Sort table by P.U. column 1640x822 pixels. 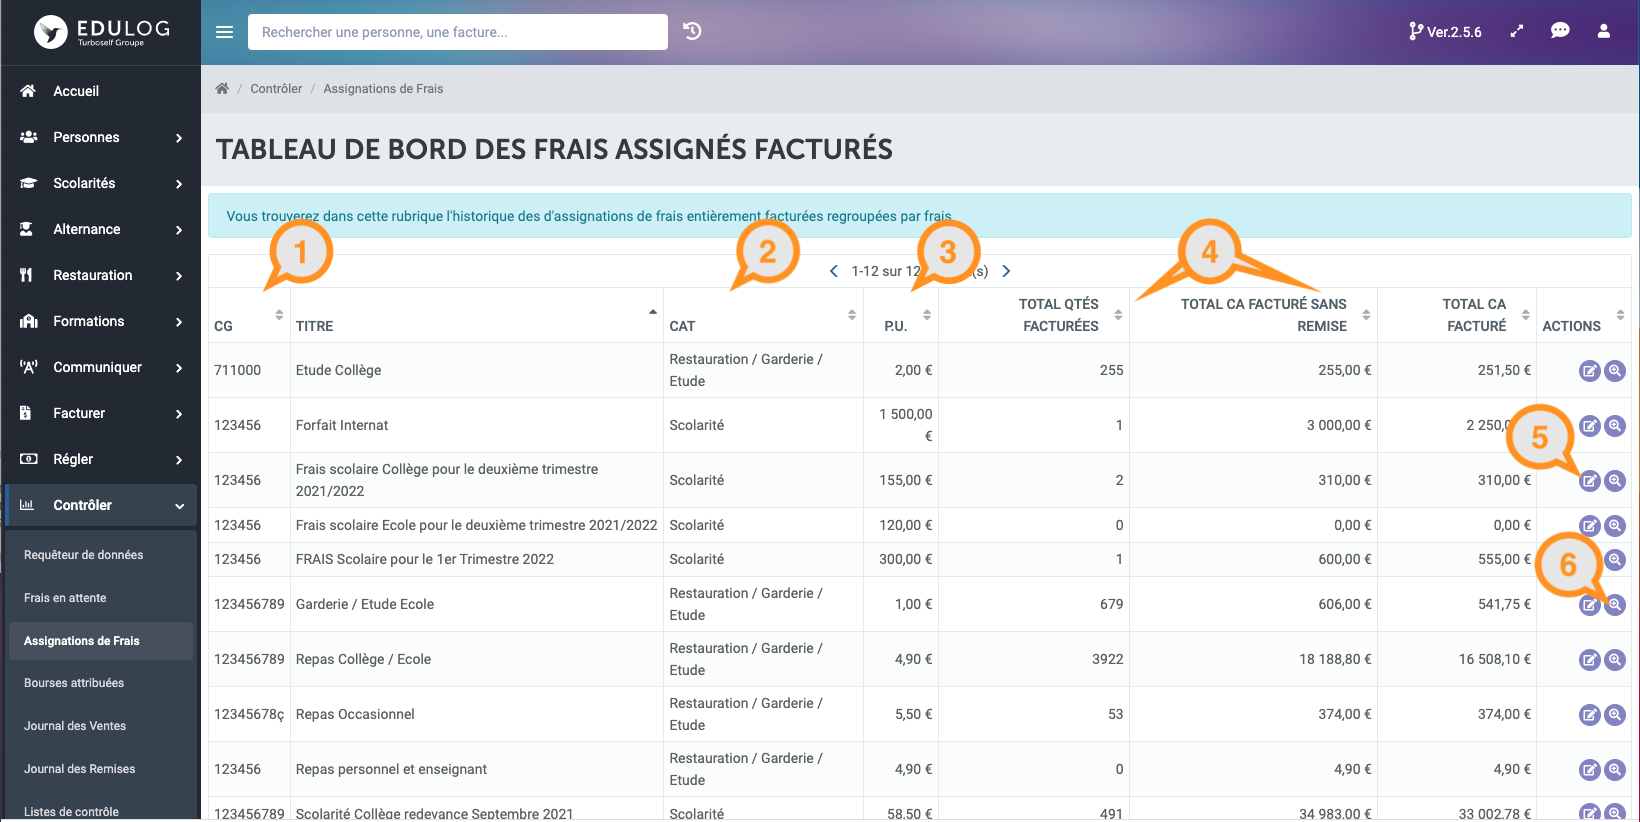tap(901, 316)
